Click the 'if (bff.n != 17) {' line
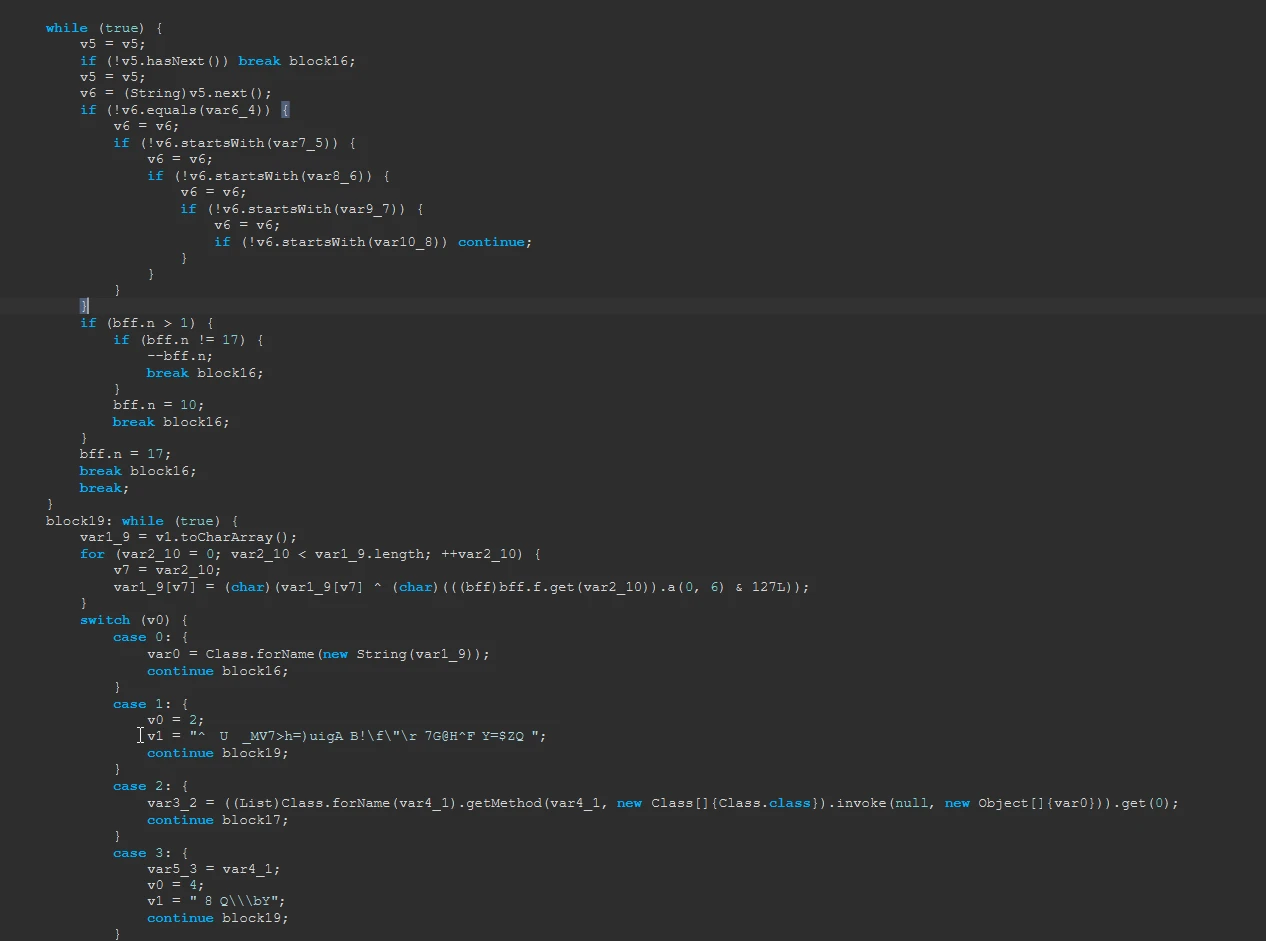The image size is (1266, 941). point(188,340)
